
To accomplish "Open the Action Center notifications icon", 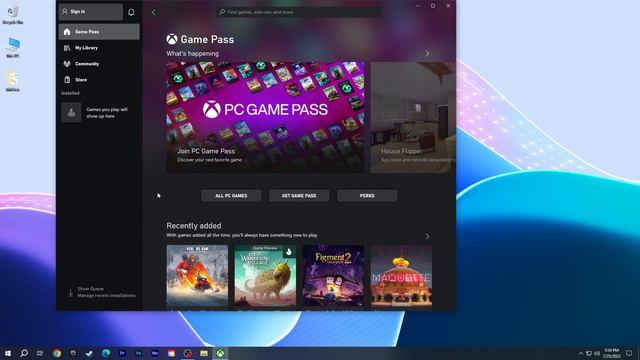I will point(629,353).
